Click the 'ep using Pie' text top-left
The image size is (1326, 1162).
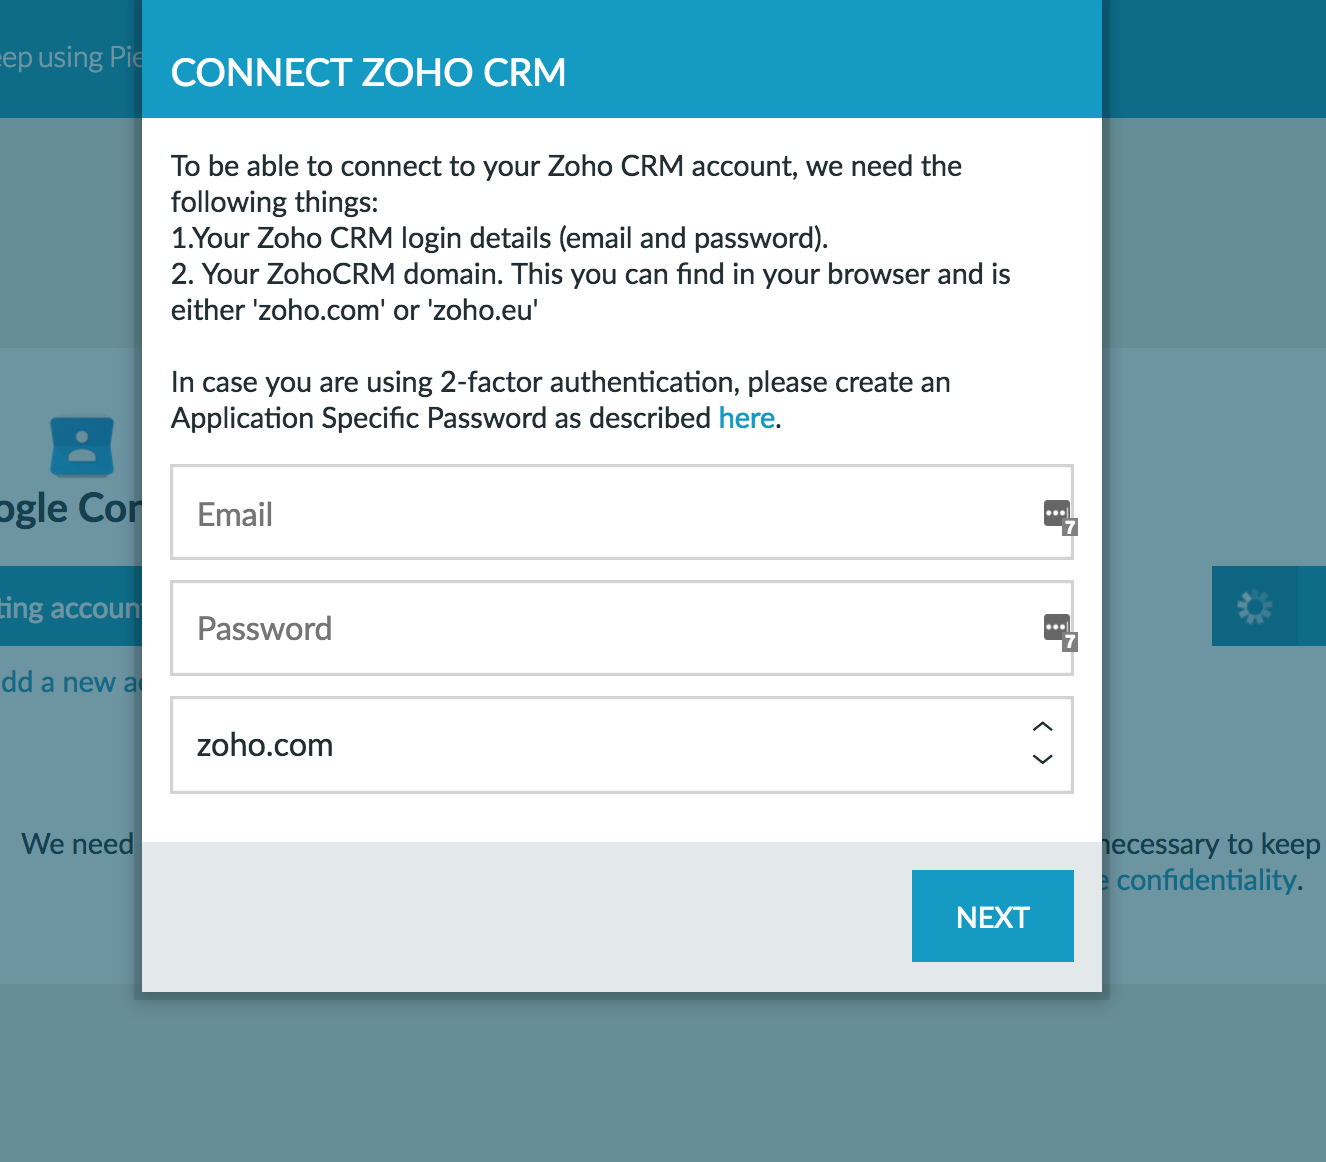click(71, 58)
